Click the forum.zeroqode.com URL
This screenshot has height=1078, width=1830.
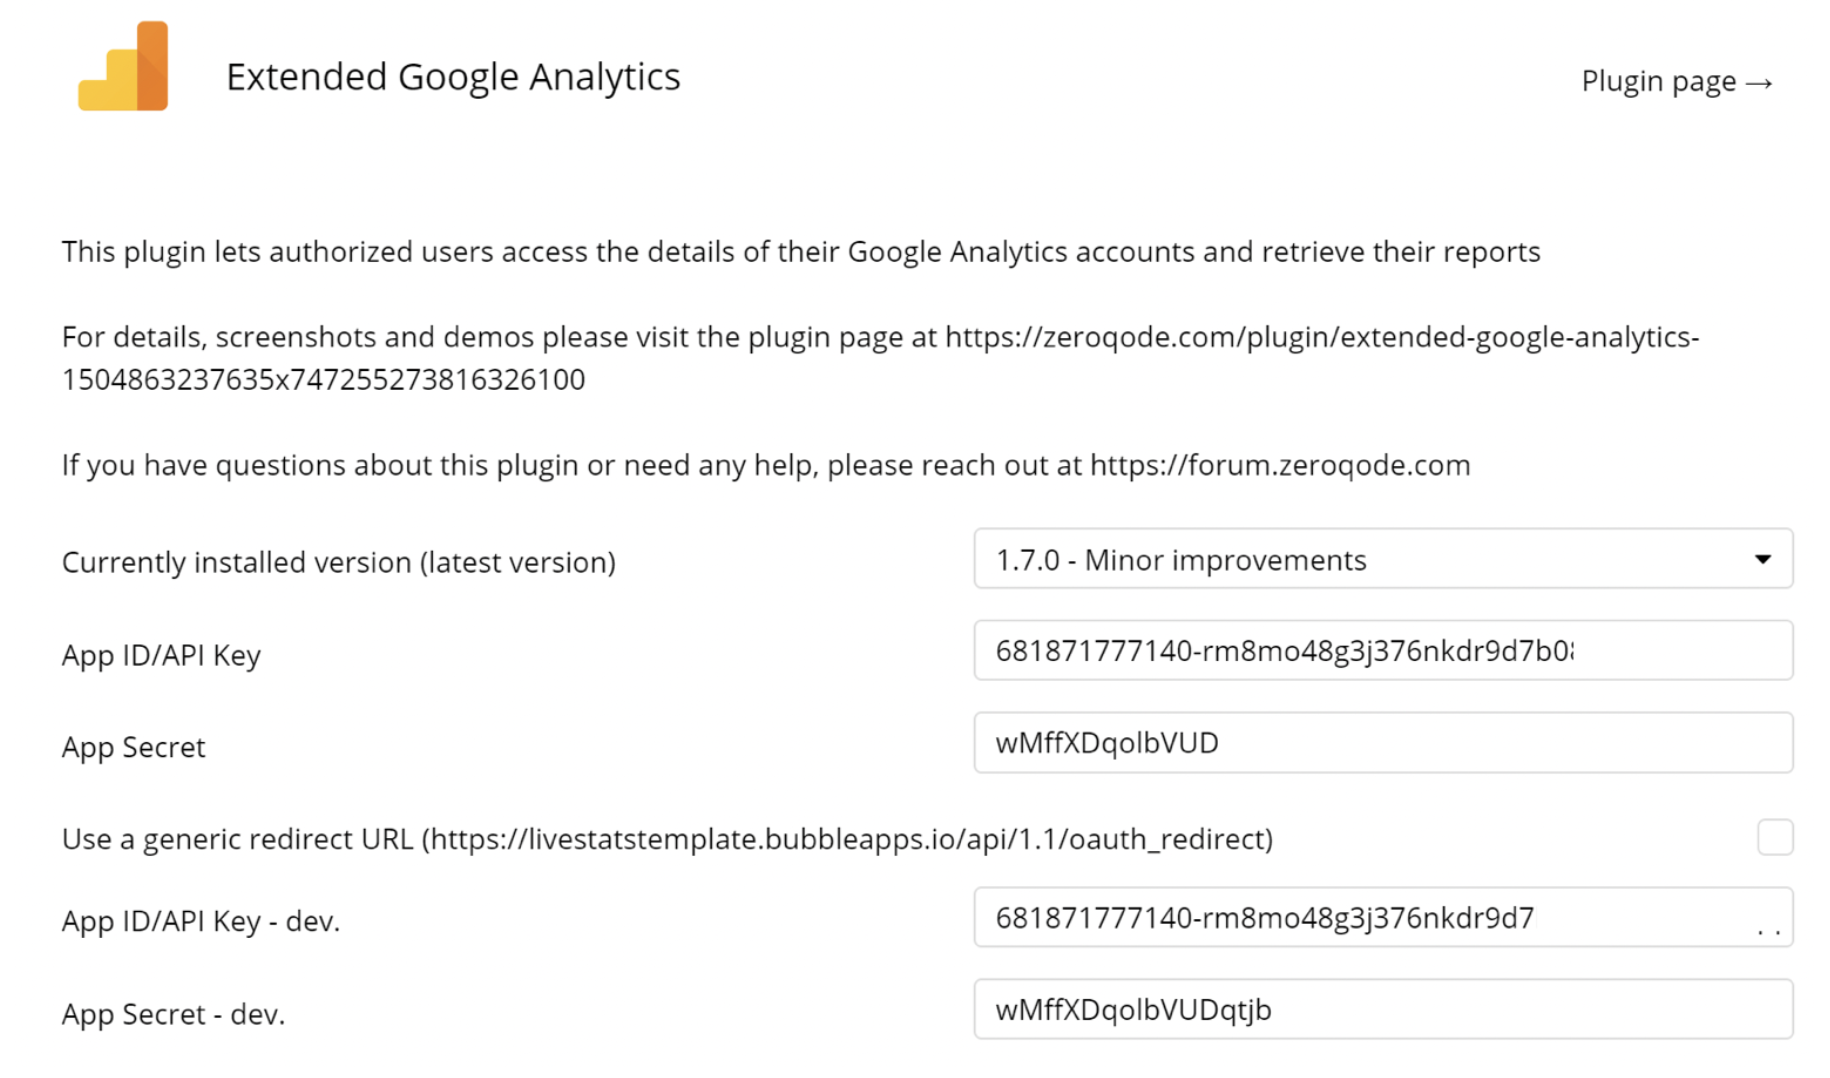tap(1280, 465)
